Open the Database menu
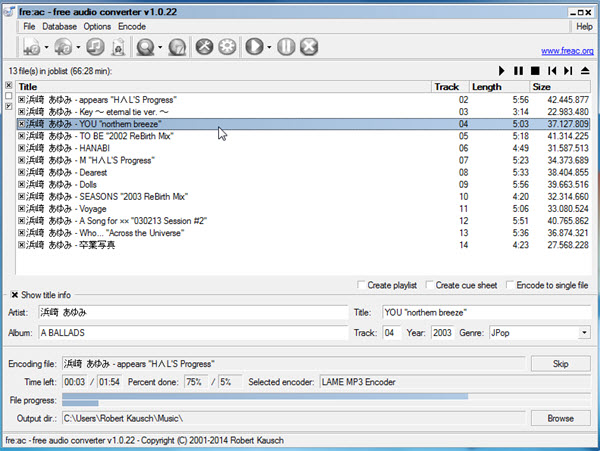The image size is (600, 451). pyautogui.click(x=59, y=26)
